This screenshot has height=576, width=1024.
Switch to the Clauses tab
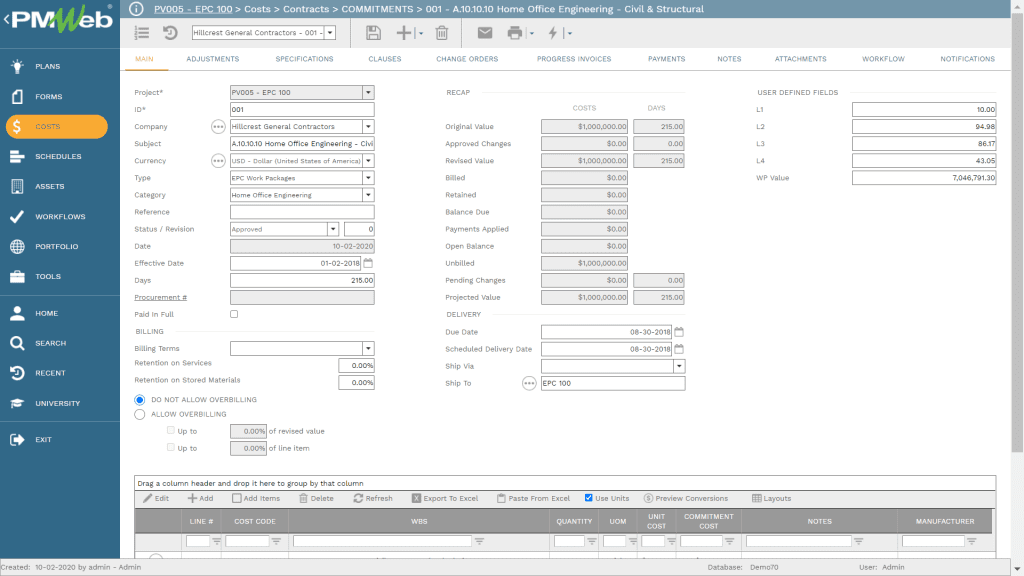(x=385, y=59)
